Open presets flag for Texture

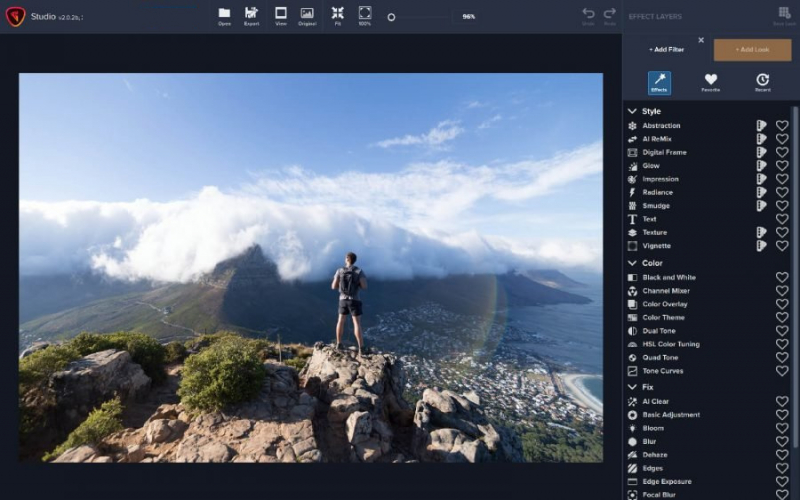click(761, 232)
